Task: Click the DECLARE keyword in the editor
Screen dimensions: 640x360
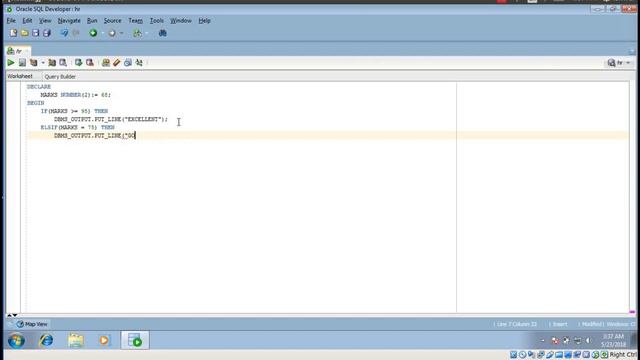Action: tap(39, 87)
